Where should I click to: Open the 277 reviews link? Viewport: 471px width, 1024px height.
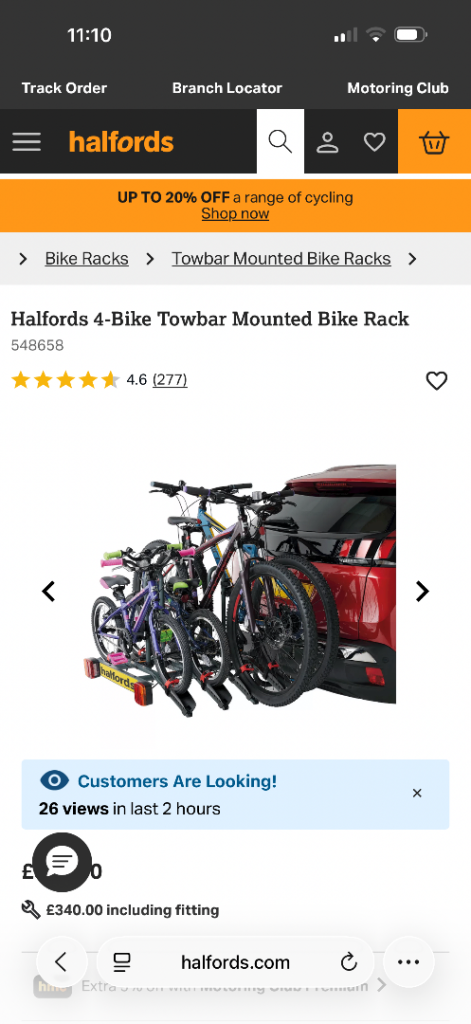[x=170, y=379]
